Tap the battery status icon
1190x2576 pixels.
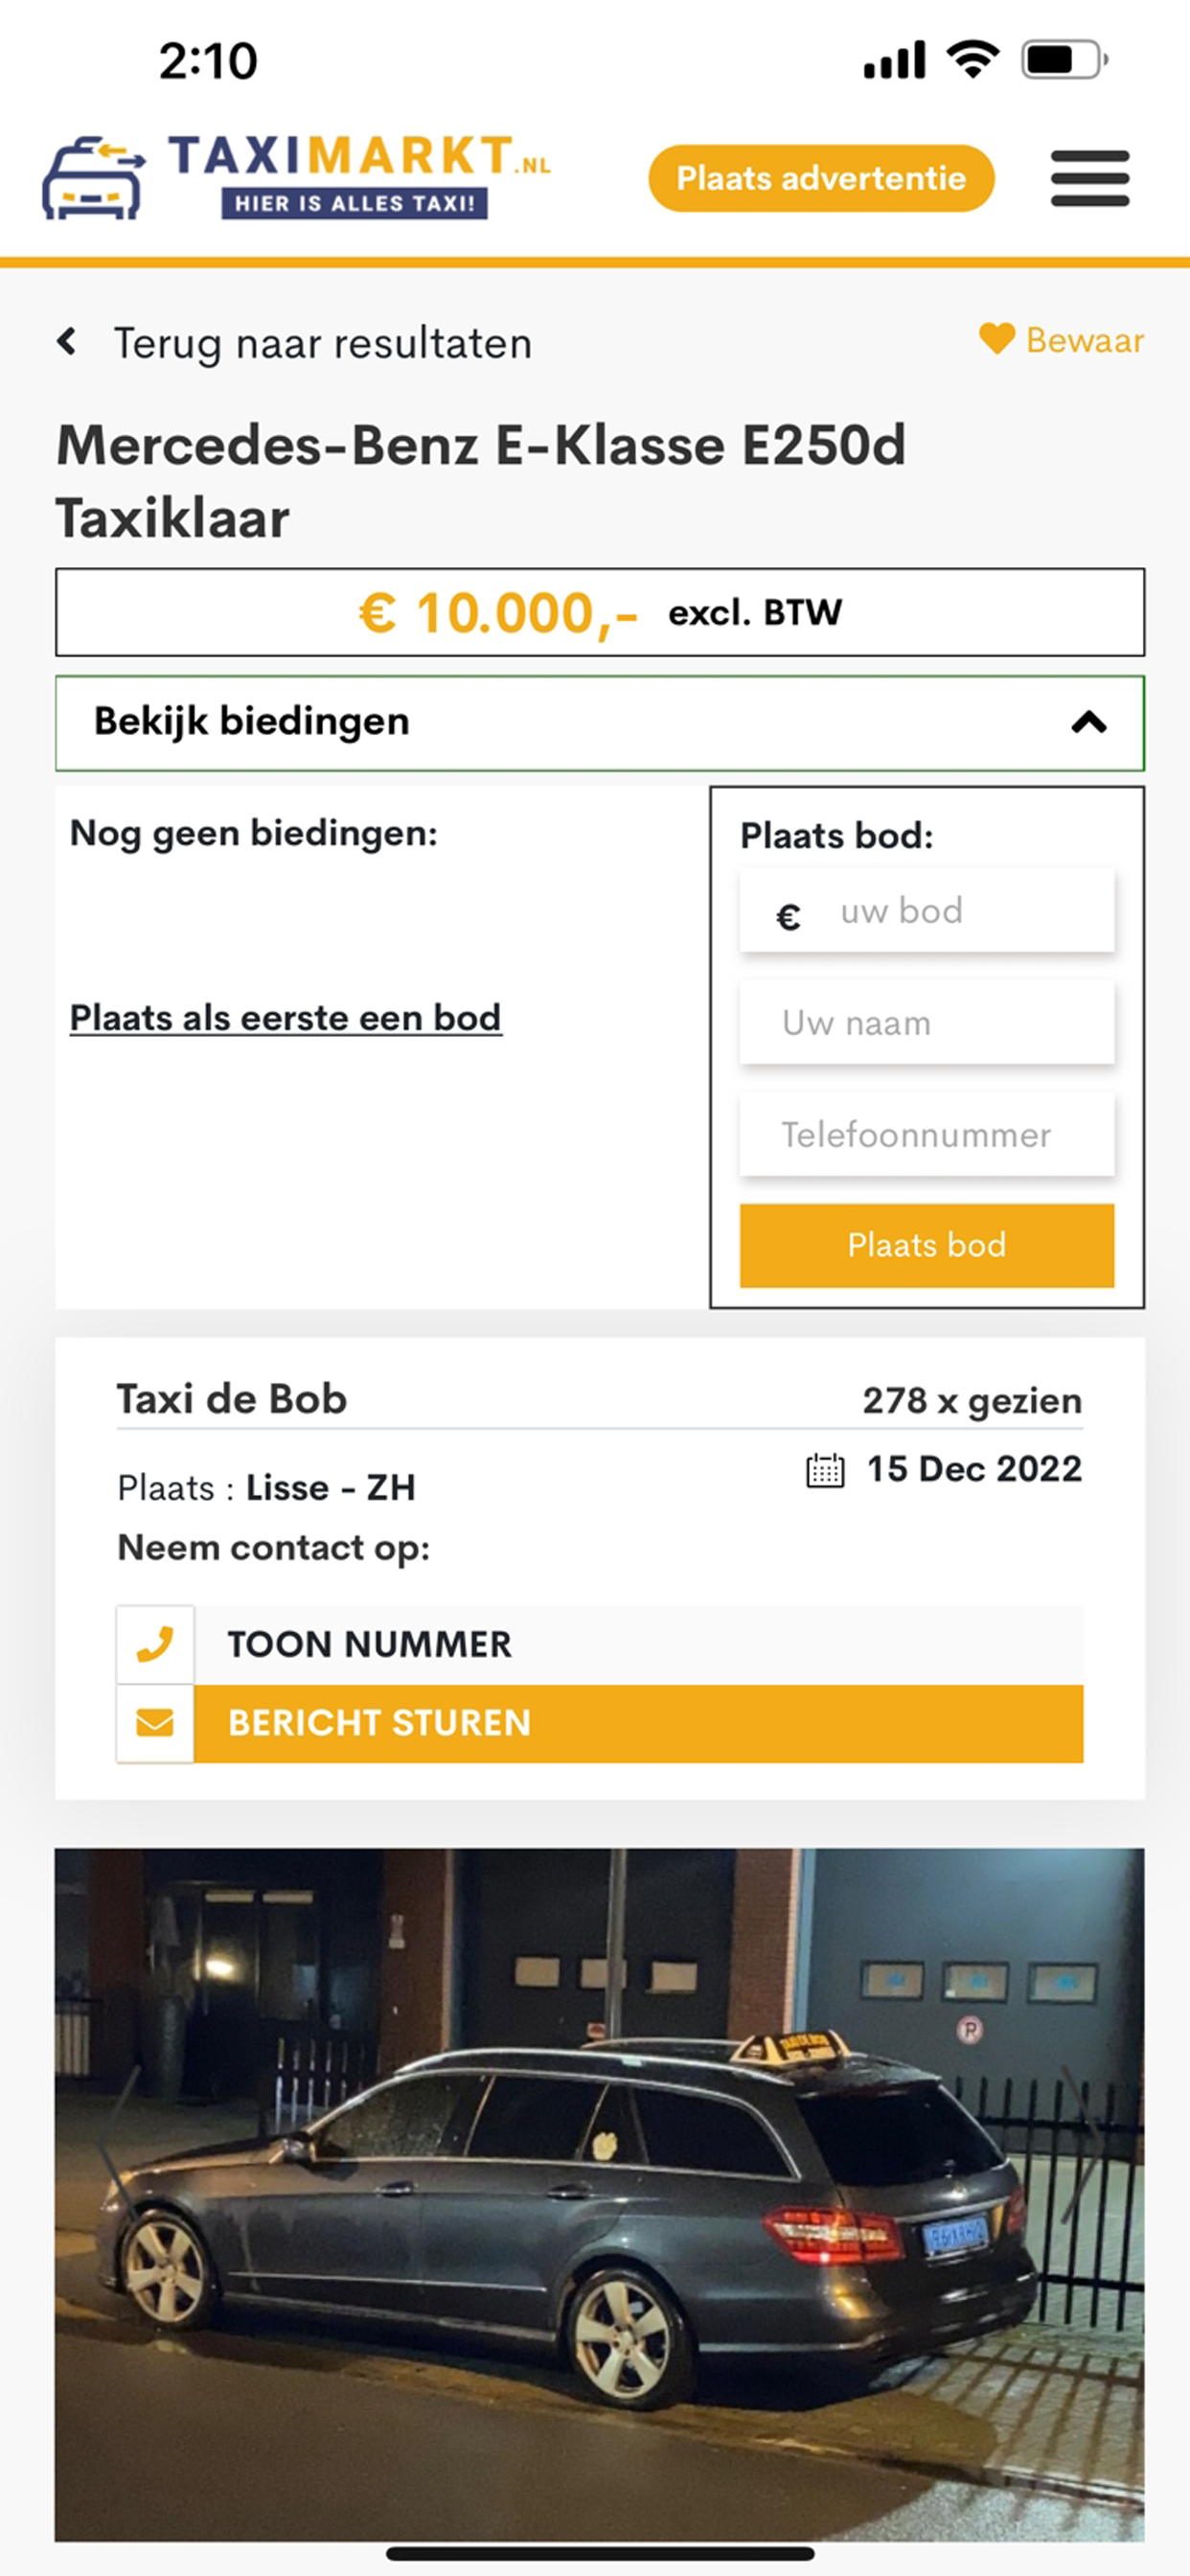(1064, 60)
